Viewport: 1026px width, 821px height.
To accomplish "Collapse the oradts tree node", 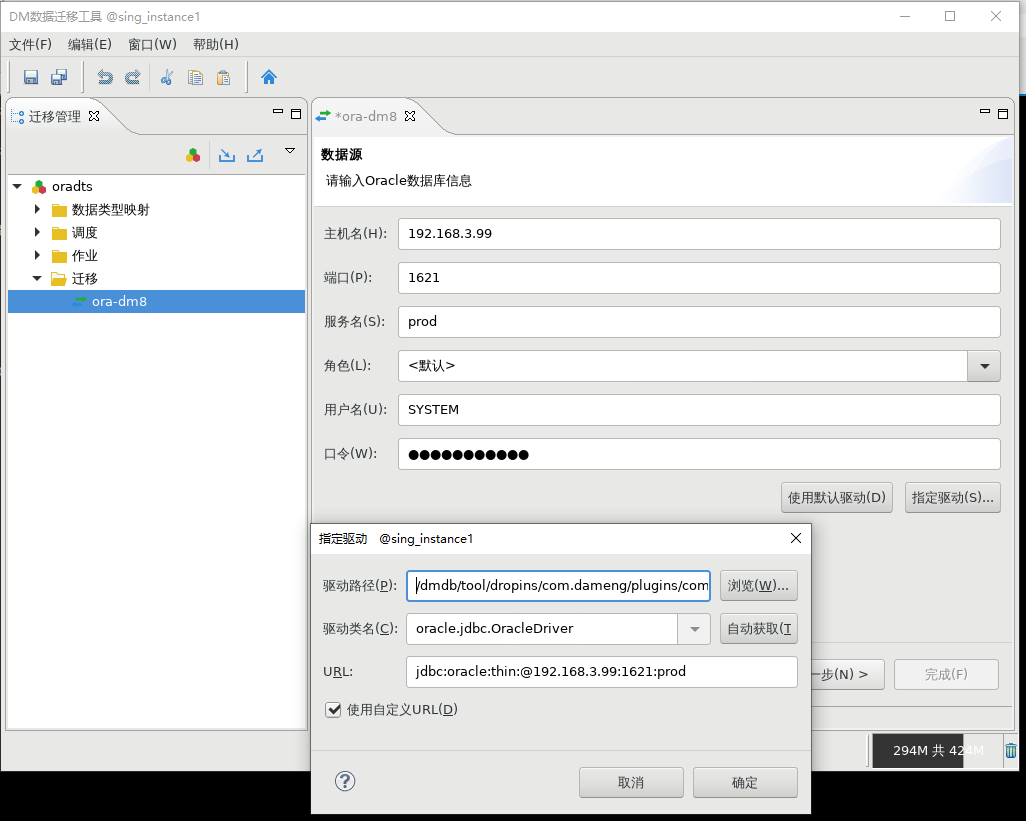I will tap(17, 187).
